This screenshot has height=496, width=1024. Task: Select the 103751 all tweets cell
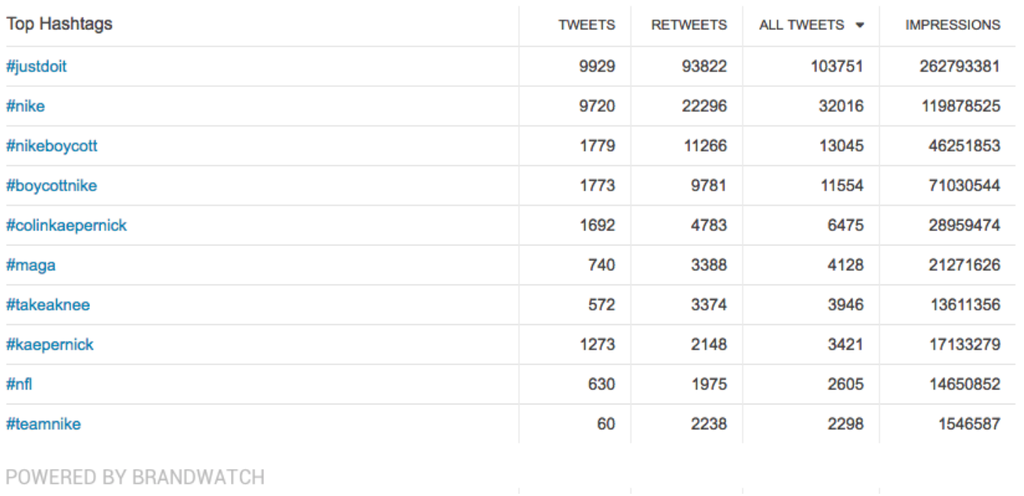837,66
